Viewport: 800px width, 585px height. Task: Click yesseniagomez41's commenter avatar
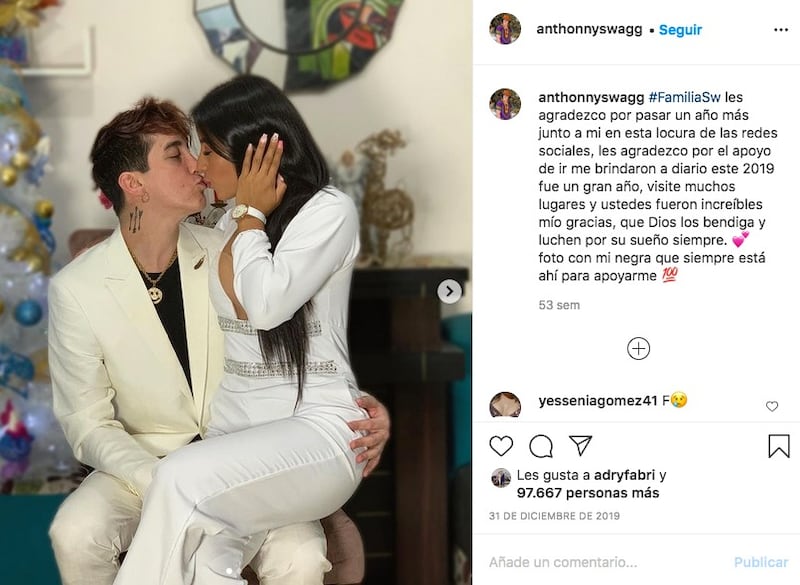coord(505,405)
